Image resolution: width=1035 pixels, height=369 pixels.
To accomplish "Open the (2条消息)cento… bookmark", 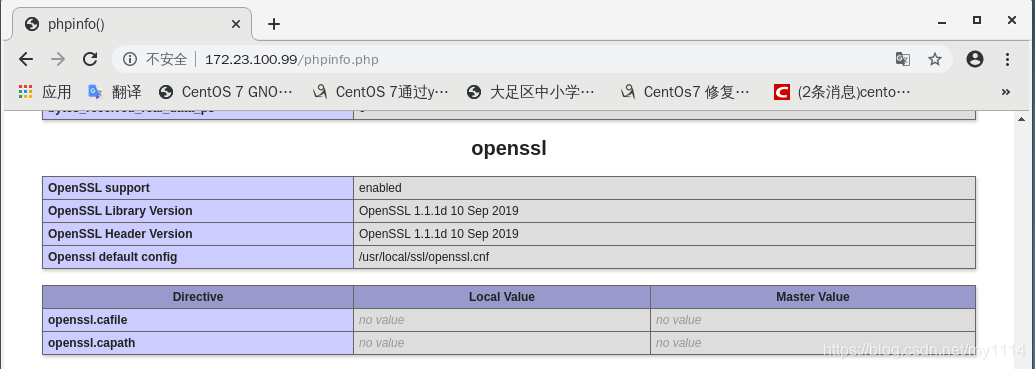I will pos(842,92).
